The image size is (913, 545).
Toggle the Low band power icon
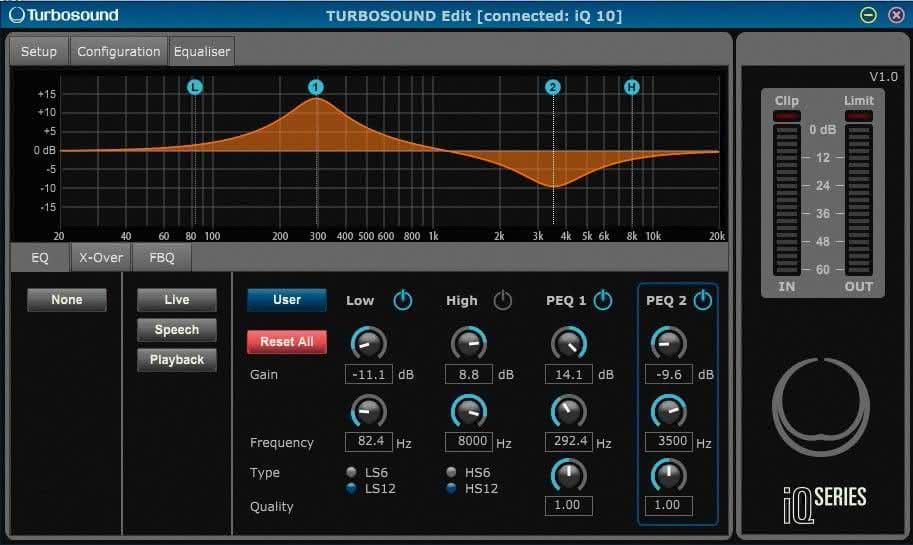402,300
